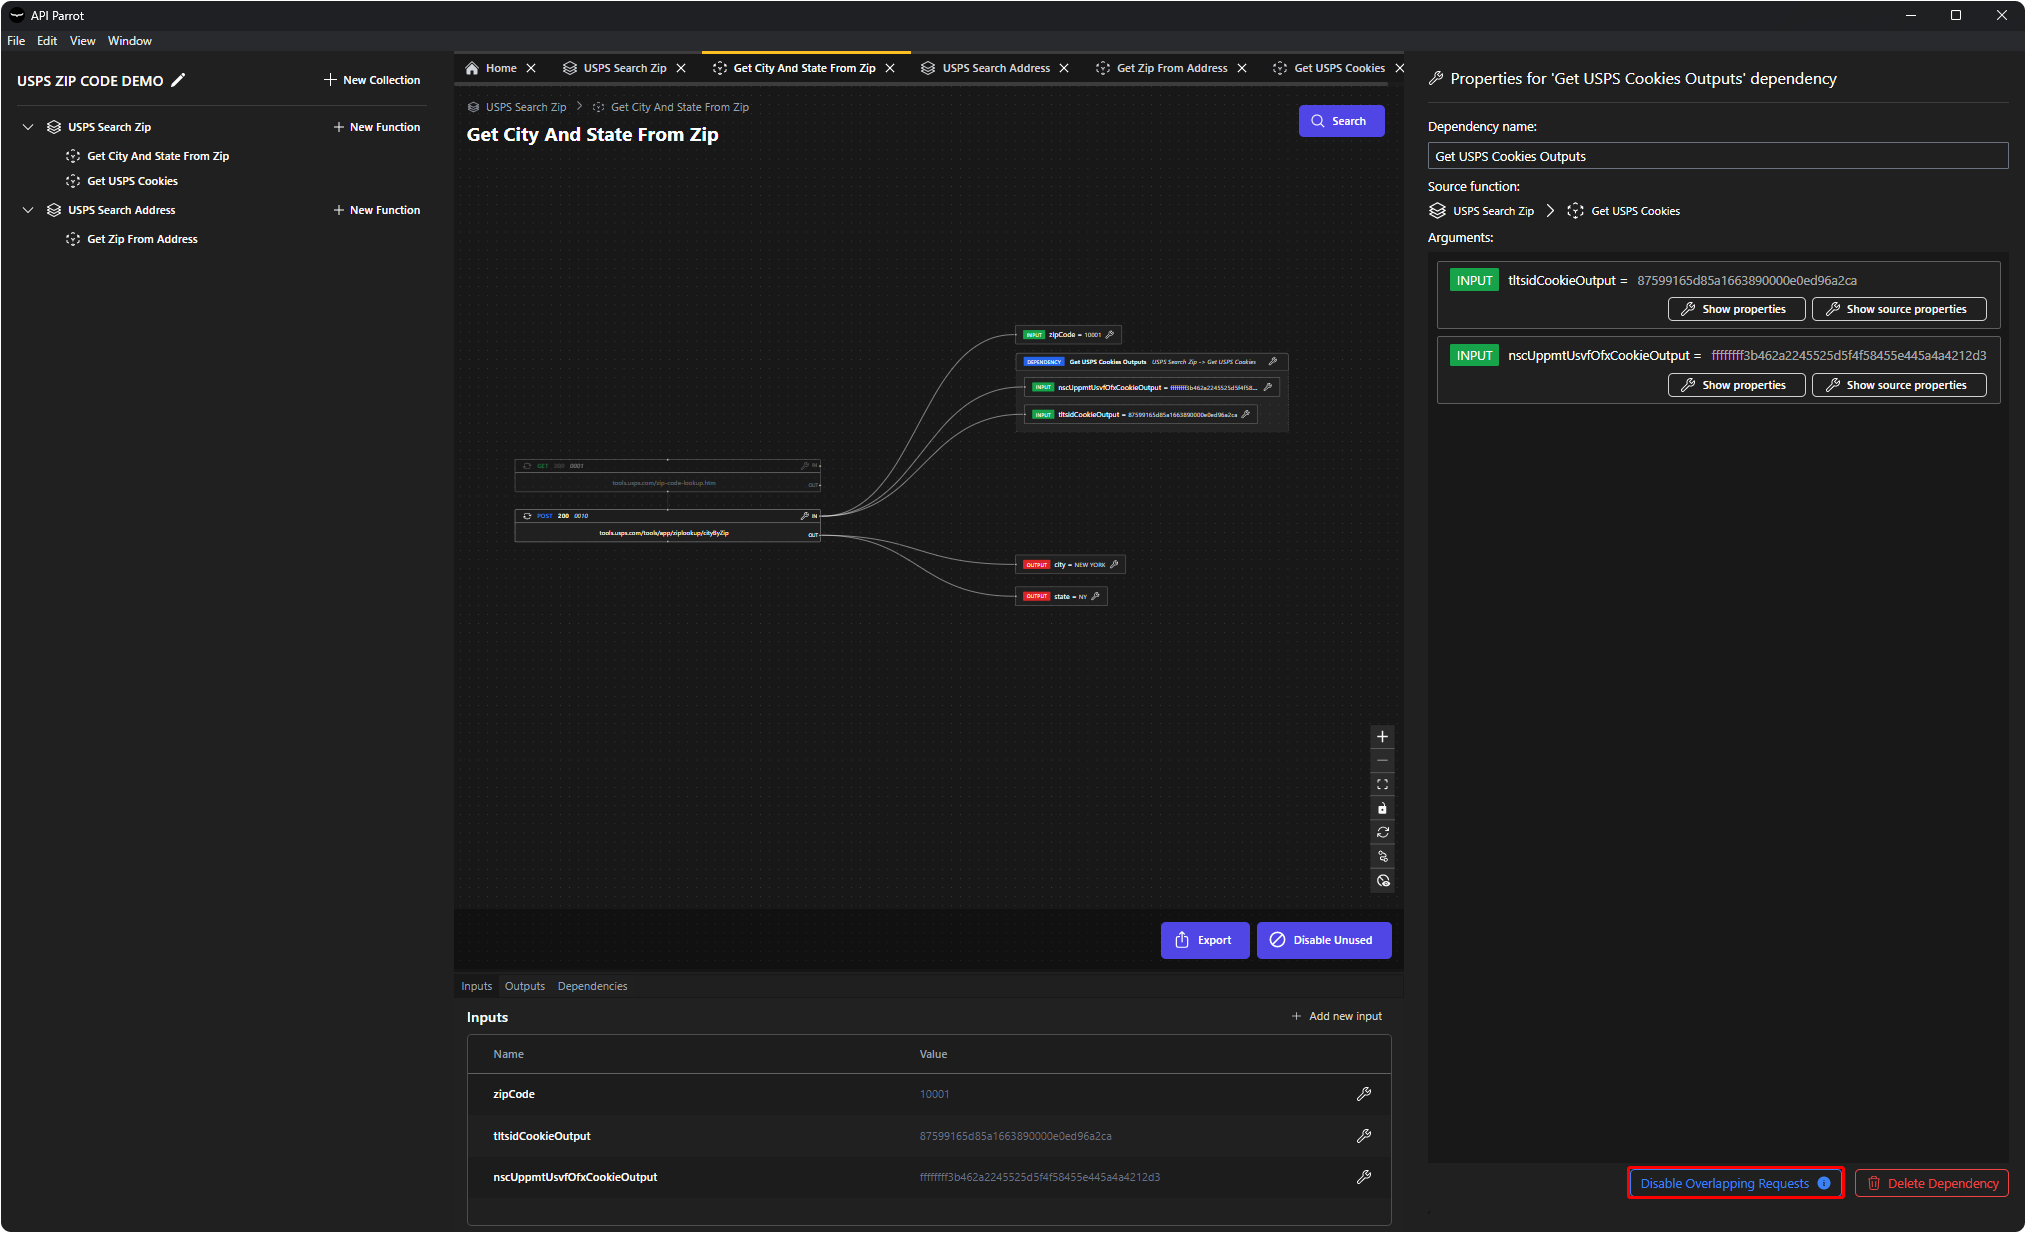This screenshot has height=1233, width=2026.
Task: Click the Search button
Action: pyautogui.click(x=1341, y=121)
